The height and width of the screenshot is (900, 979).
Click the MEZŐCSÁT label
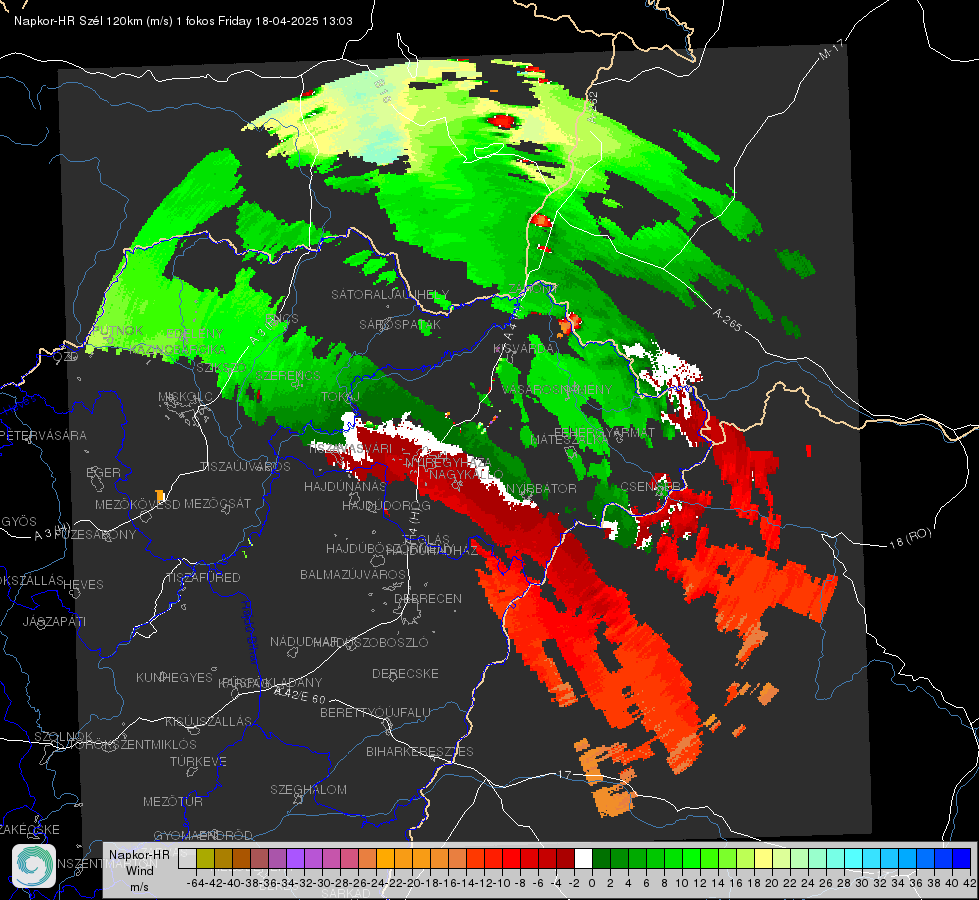pyautogui.click(x=217, y=503)
